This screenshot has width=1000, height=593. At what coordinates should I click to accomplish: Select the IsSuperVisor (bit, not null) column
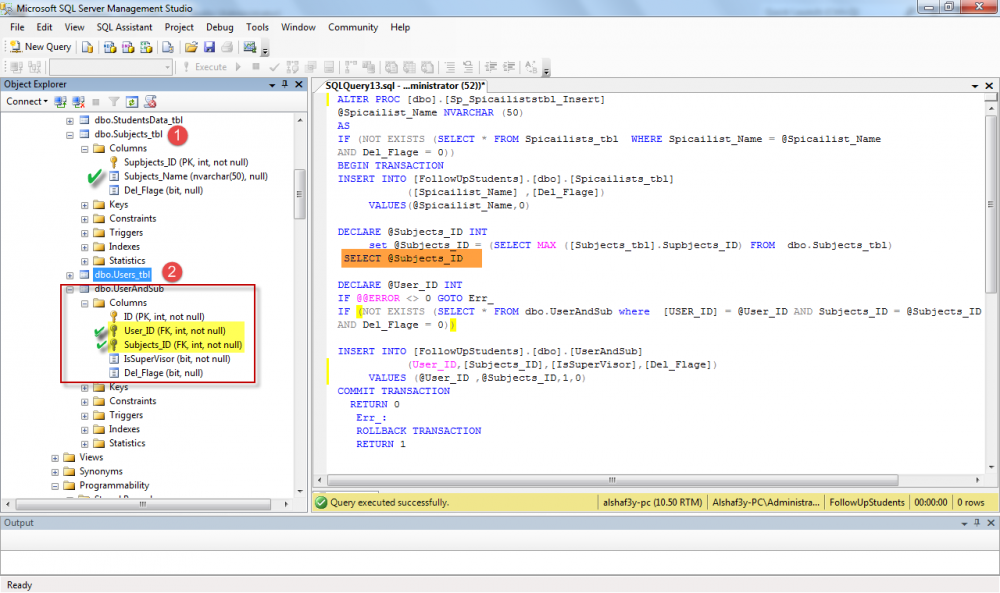[x=177, y=359]
